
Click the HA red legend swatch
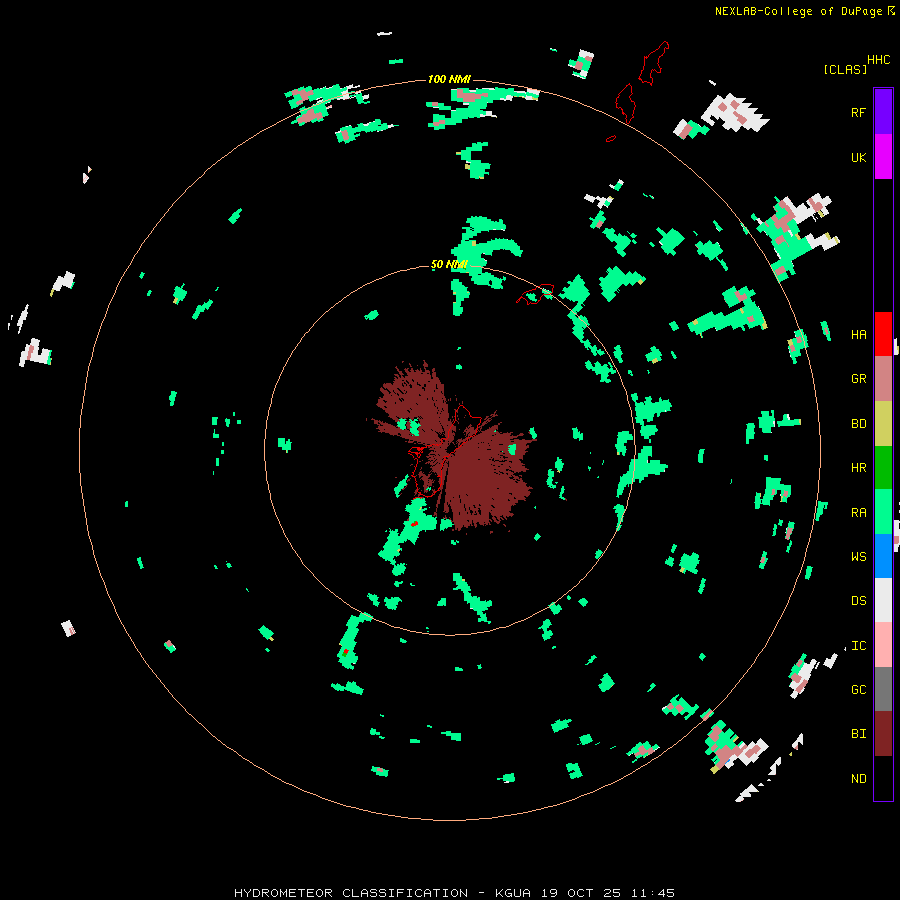[x=883, y=334]
